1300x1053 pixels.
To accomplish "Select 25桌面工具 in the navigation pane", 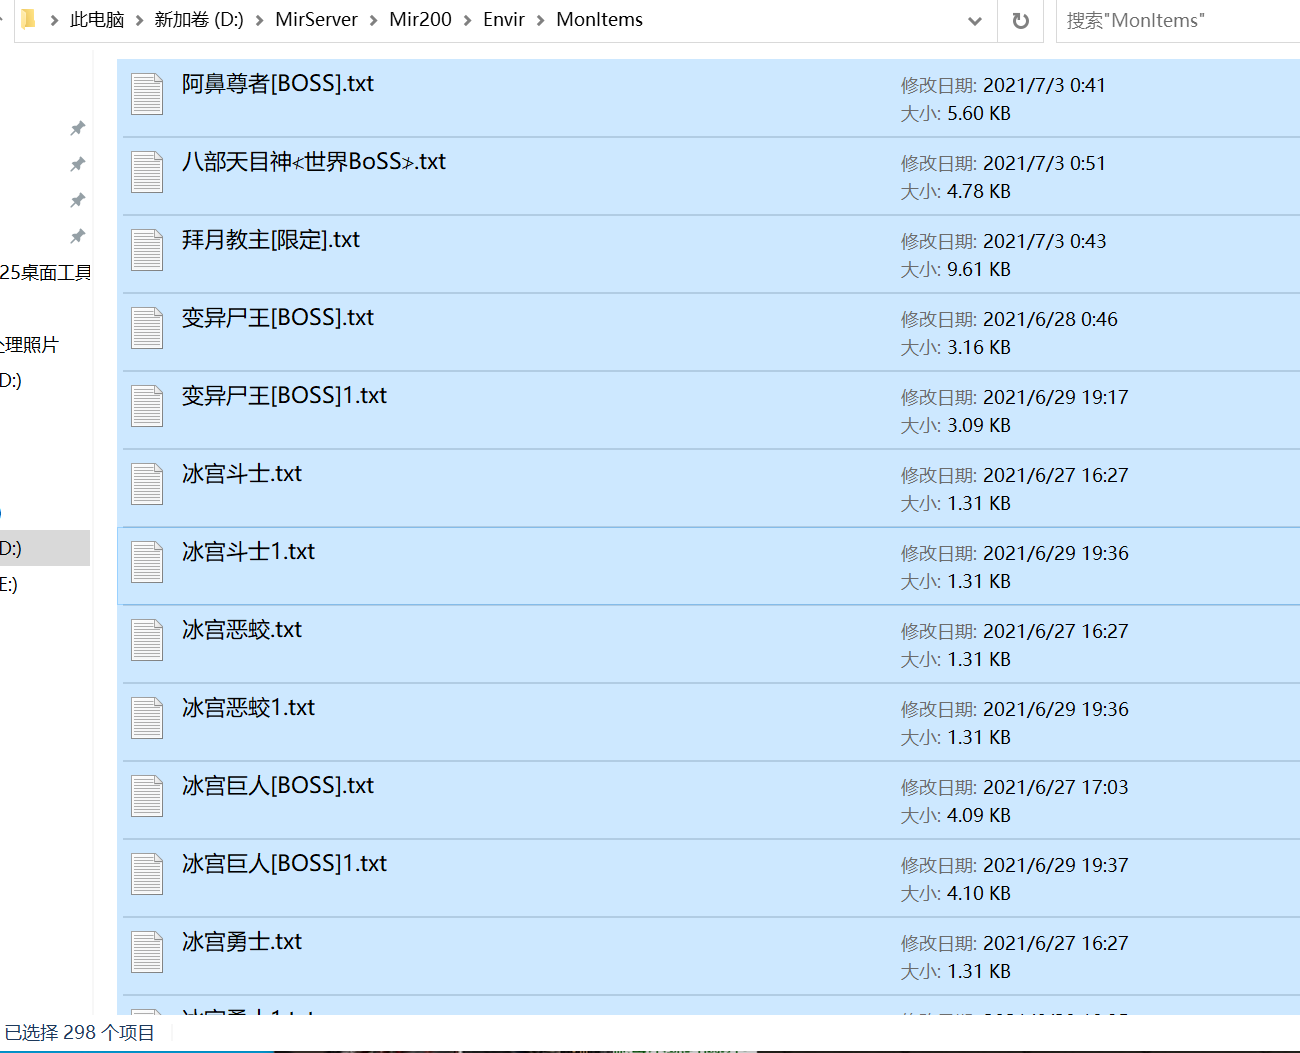I will pyautogui.click(x=46, y=273).
